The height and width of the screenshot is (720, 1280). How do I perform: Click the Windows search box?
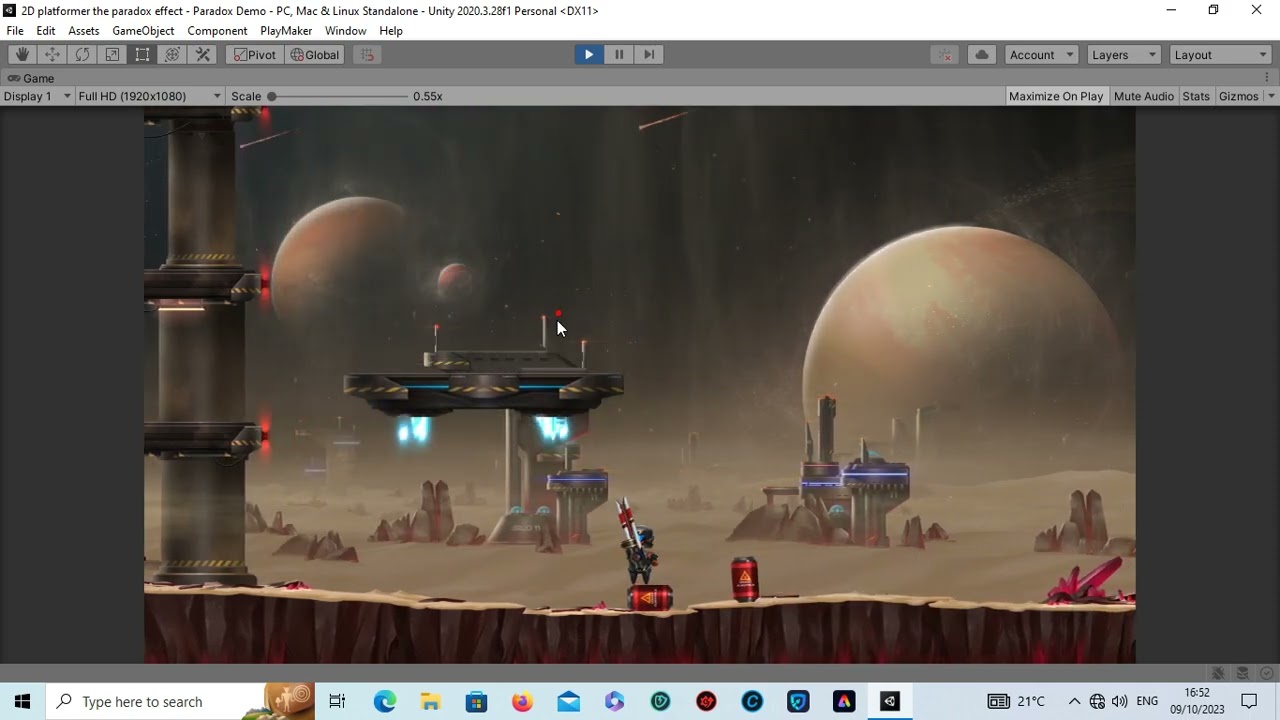pos(180,701)
